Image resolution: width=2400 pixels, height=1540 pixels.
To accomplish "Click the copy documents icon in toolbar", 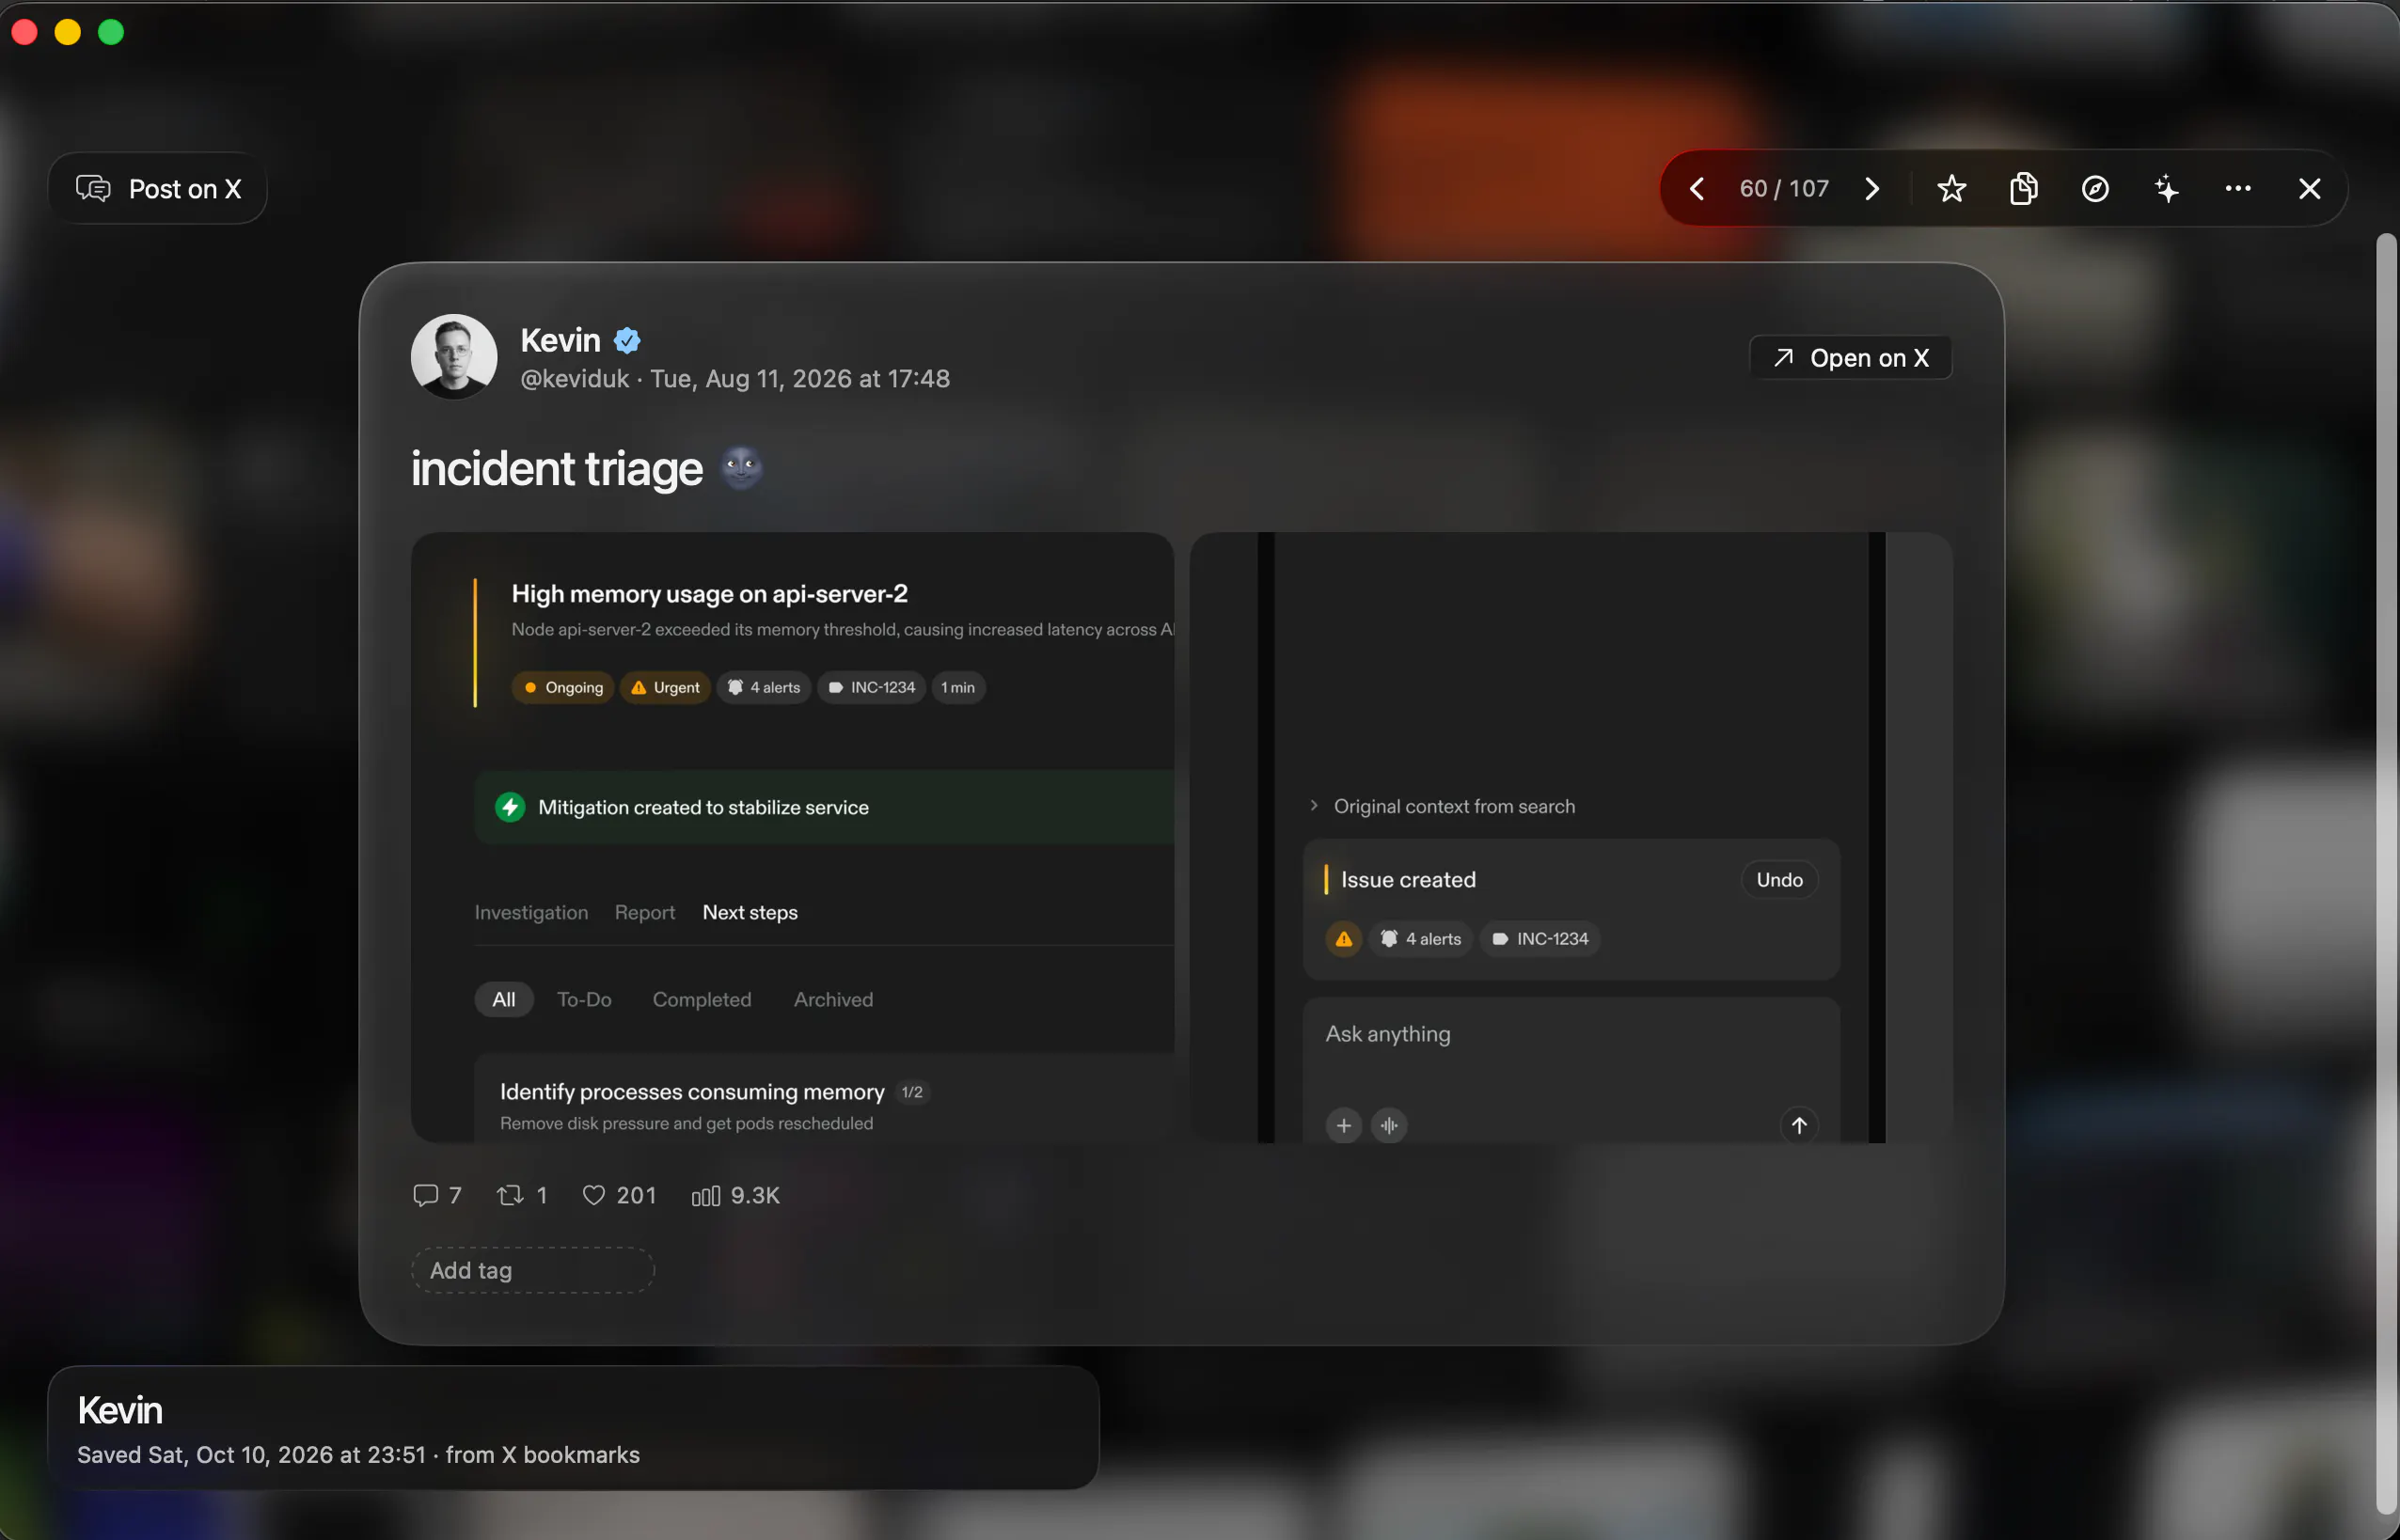I will click(x=2023, y=189).
